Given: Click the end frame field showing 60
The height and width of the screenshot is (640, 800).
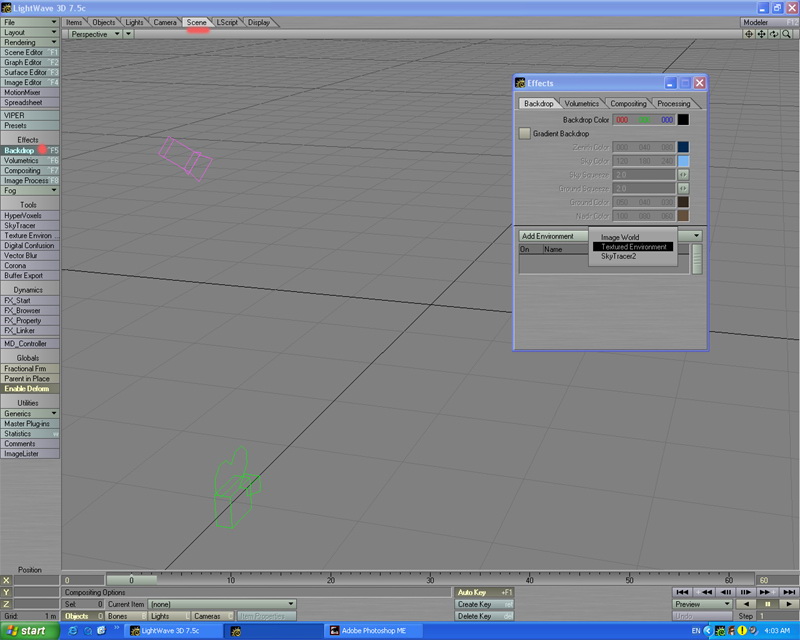Looking at the screenshot, I should click(x=777, y=580).
